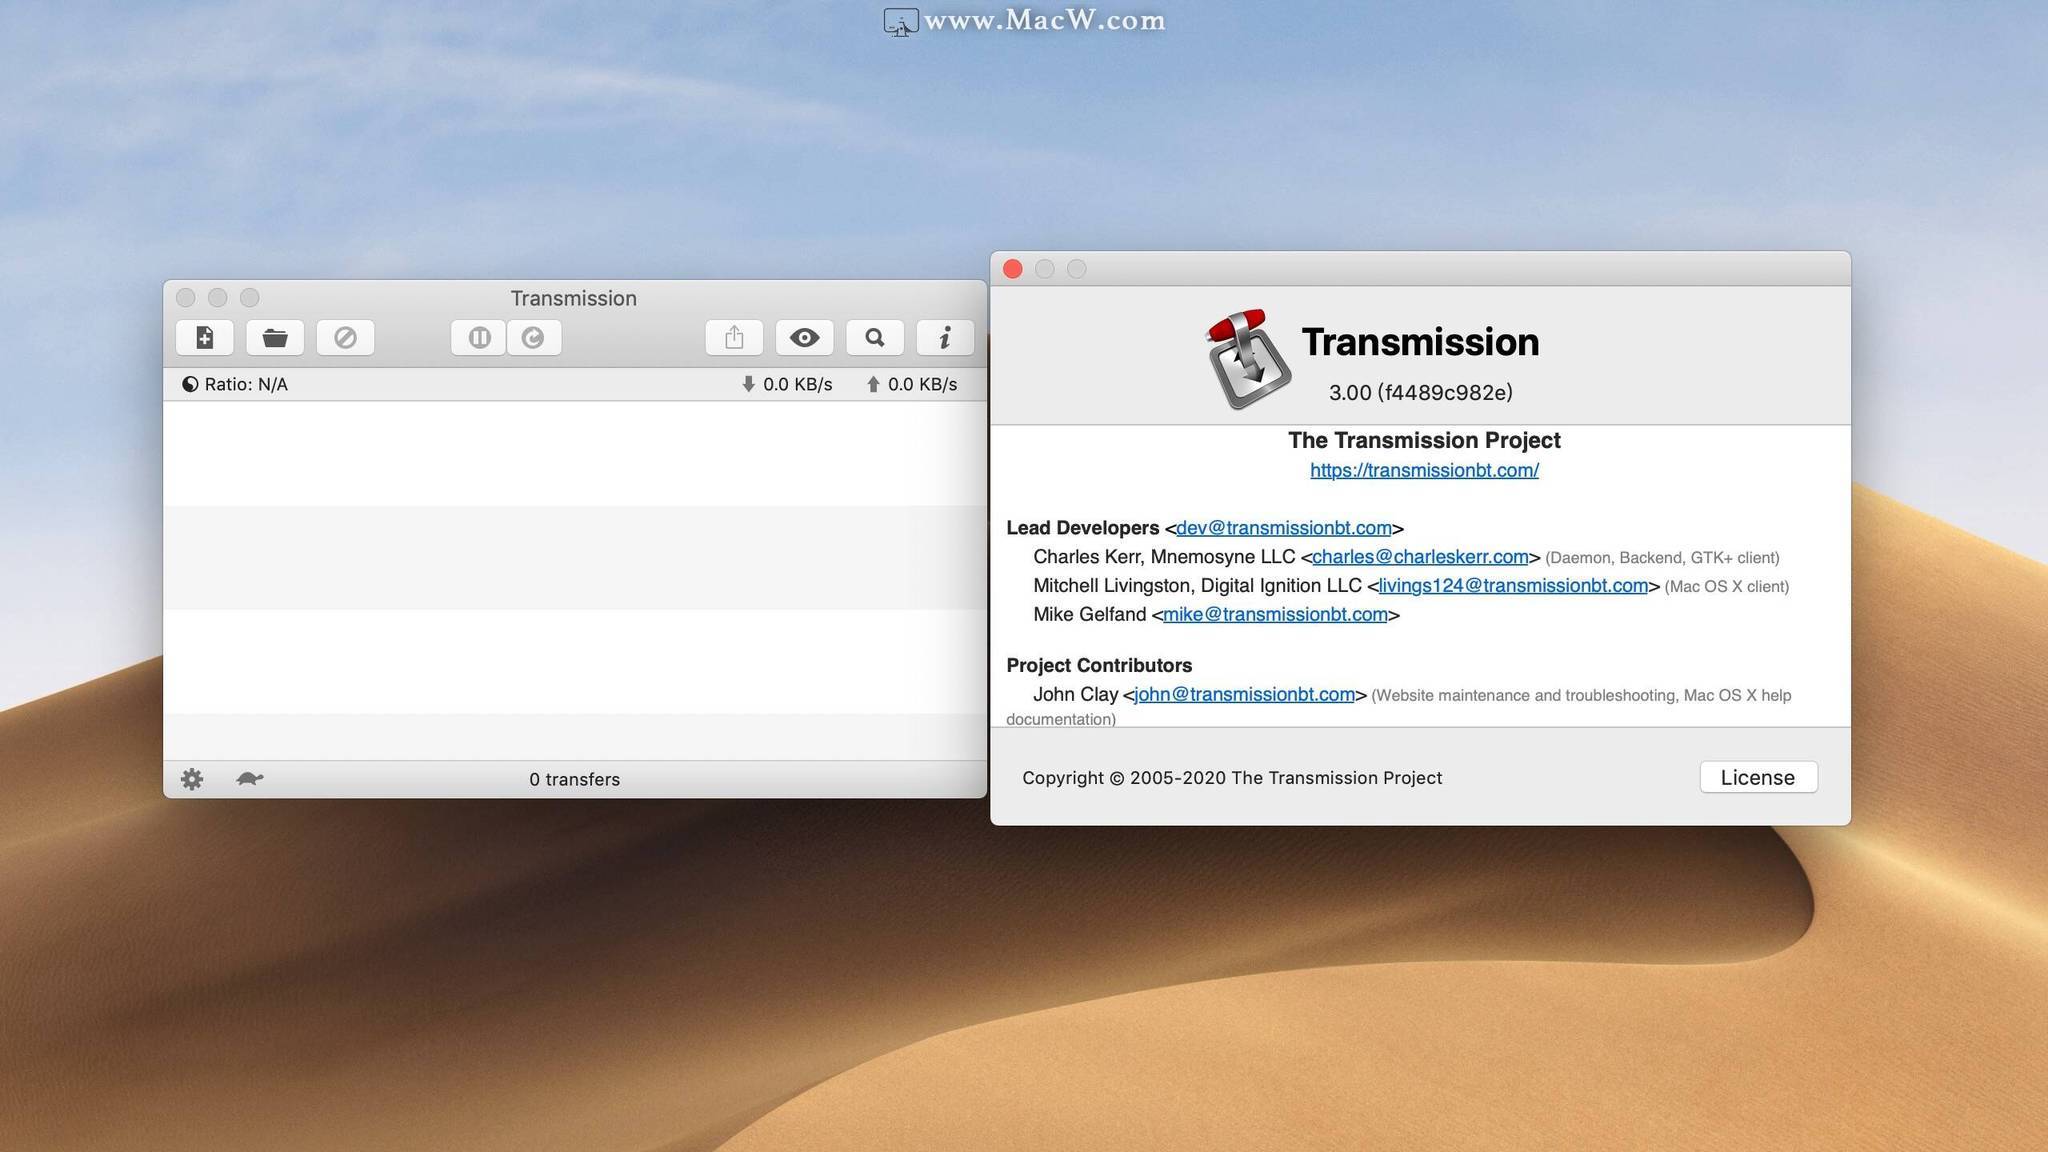Click the Transmission title in main window

click(x=574, y=298)
